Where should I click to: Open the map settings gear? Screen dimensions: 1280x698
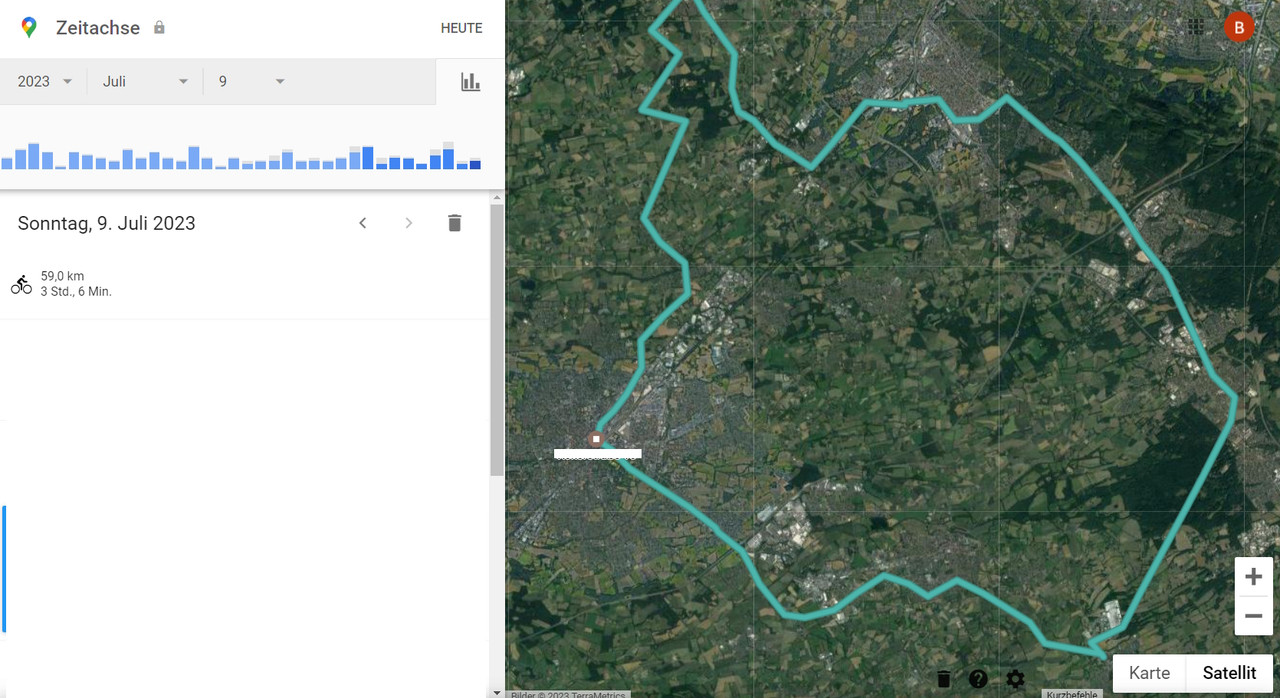pos(1015,679)
